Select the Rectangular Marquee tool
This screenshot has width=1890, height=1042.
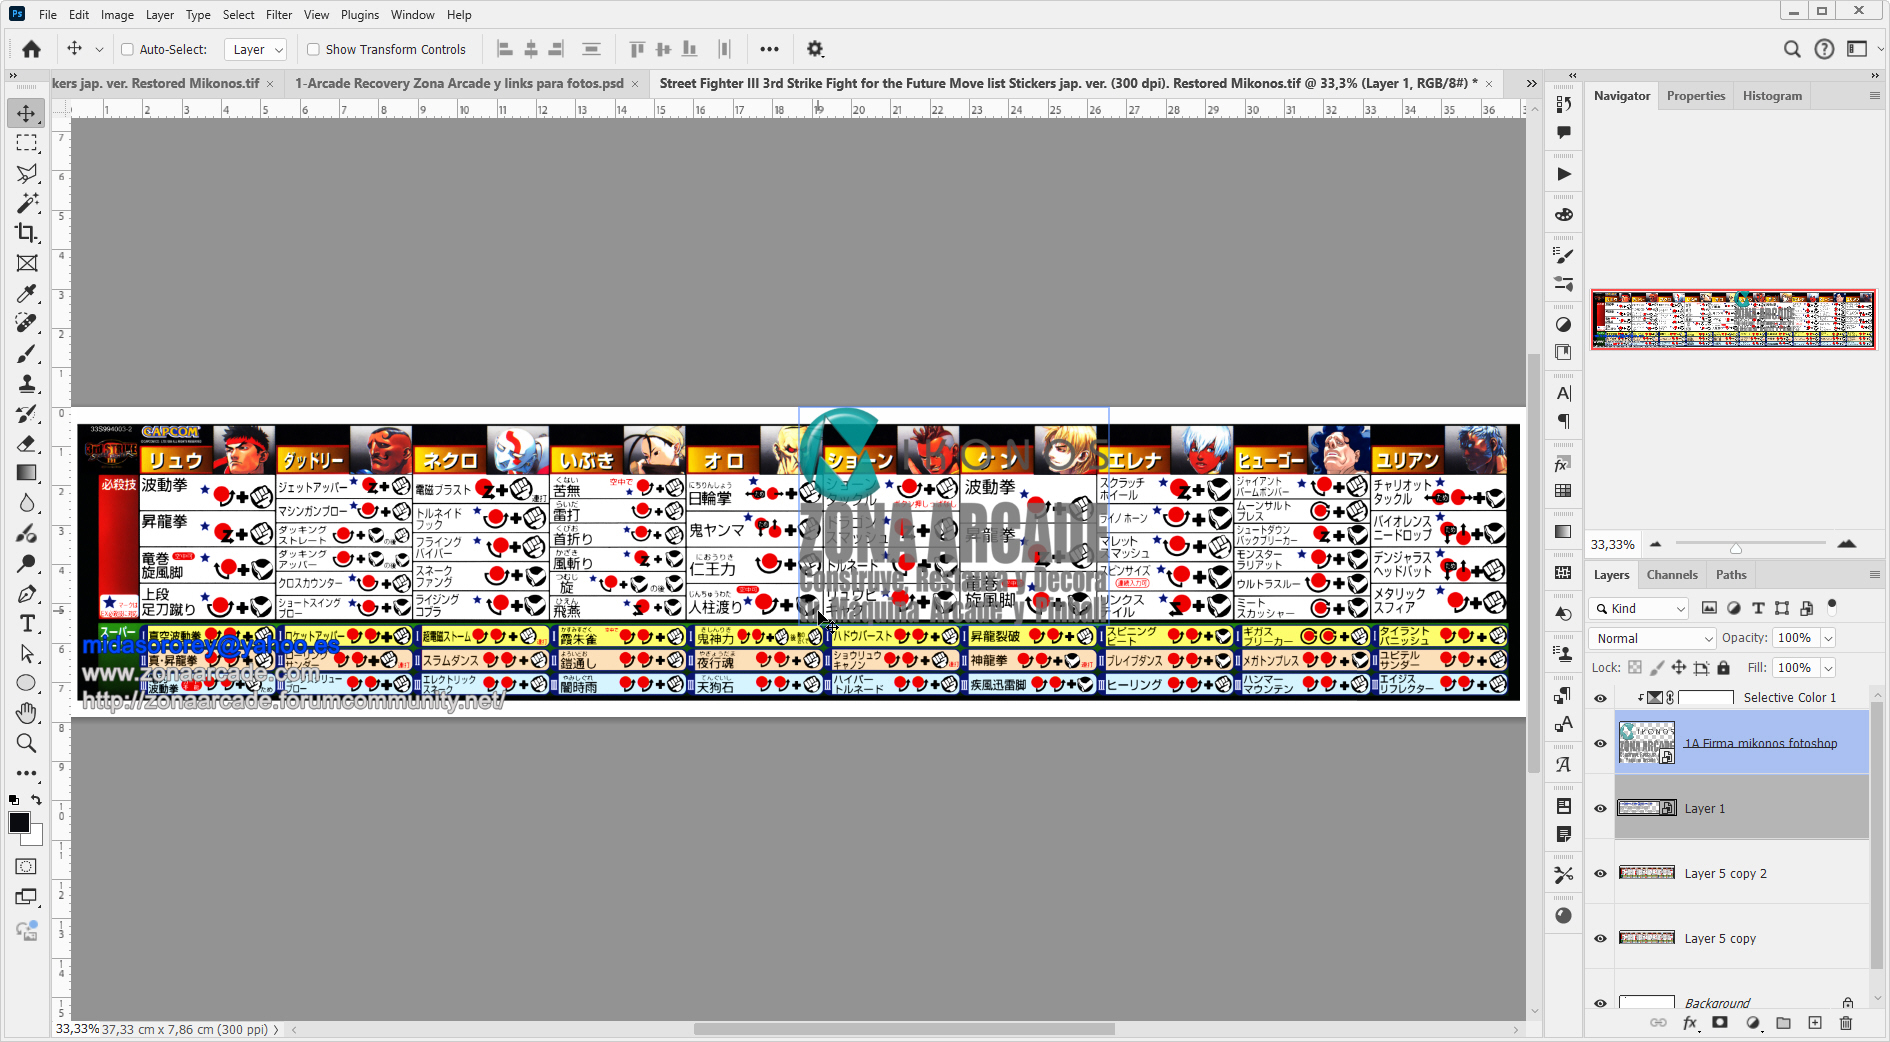pos(27,143)
